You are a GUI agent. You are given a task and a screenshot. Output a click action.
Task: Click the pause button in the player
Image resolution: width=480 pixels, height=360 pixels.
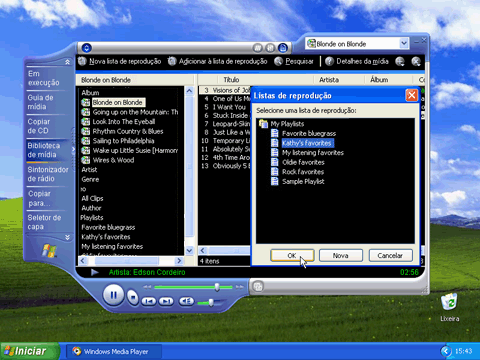[113, 295]
